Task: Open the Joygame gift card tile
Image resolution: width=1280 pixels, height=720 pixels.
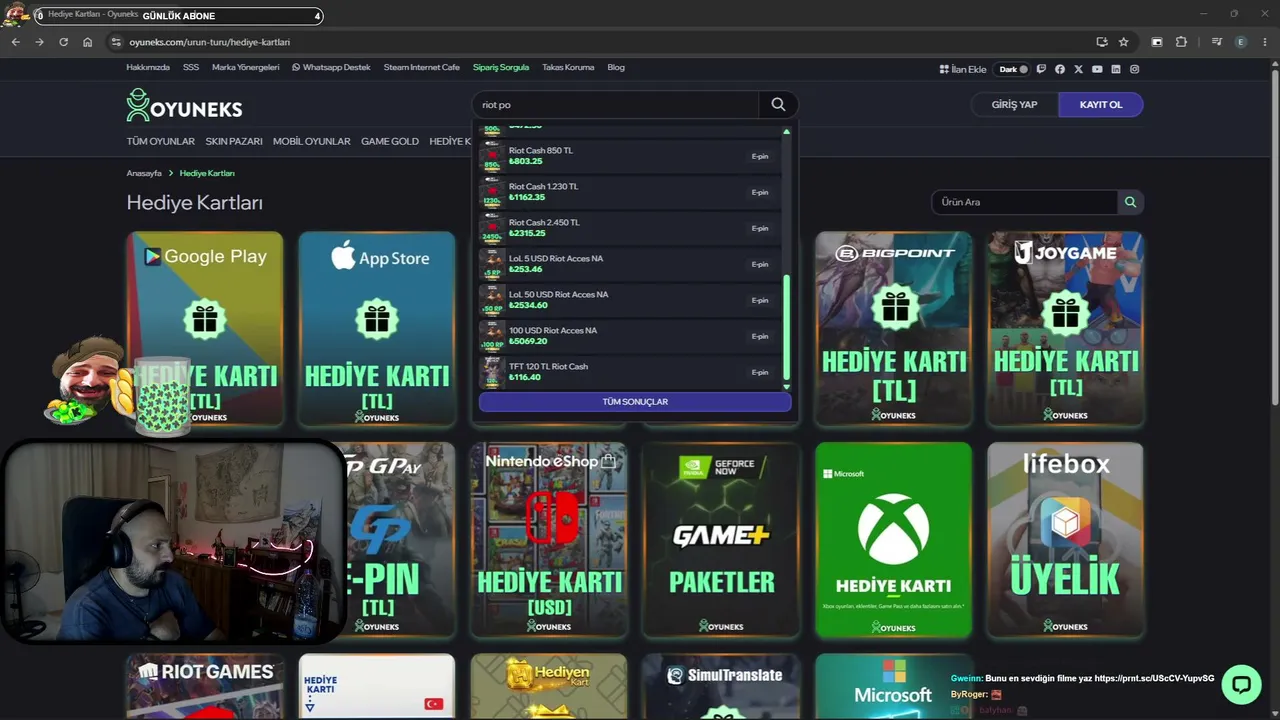Action: [1065, 329]
